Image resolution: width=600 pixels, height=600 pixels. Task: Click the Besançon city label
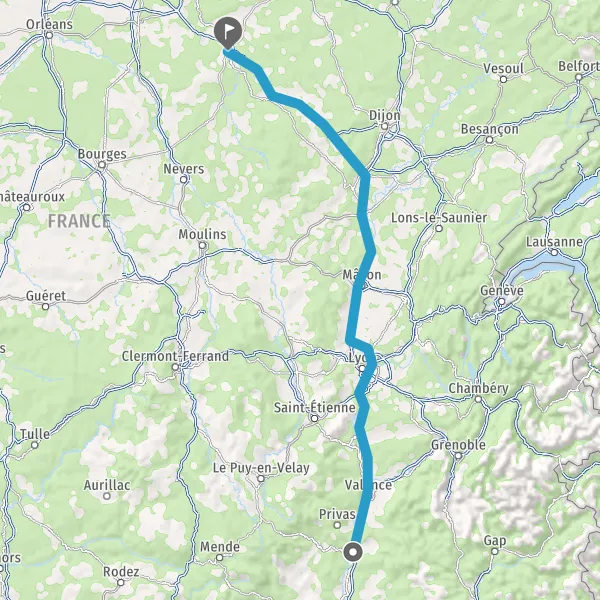click(x=489, y=129)
